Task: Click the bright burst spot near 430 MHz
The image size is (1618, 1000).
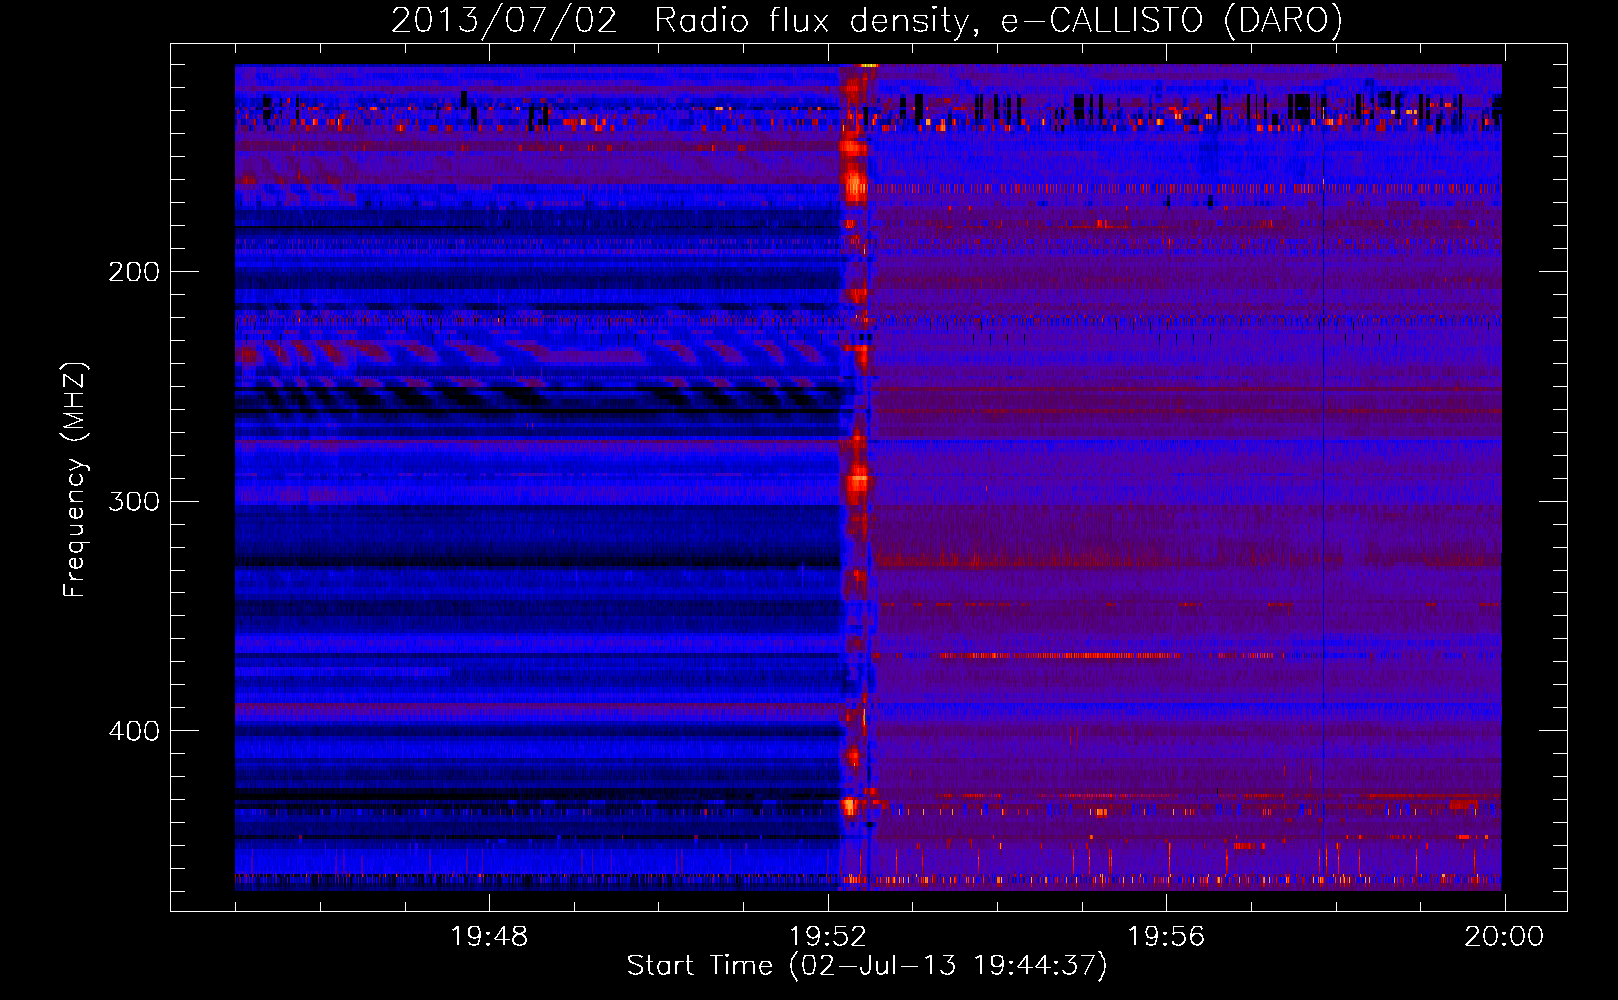Action: [849, 804]
